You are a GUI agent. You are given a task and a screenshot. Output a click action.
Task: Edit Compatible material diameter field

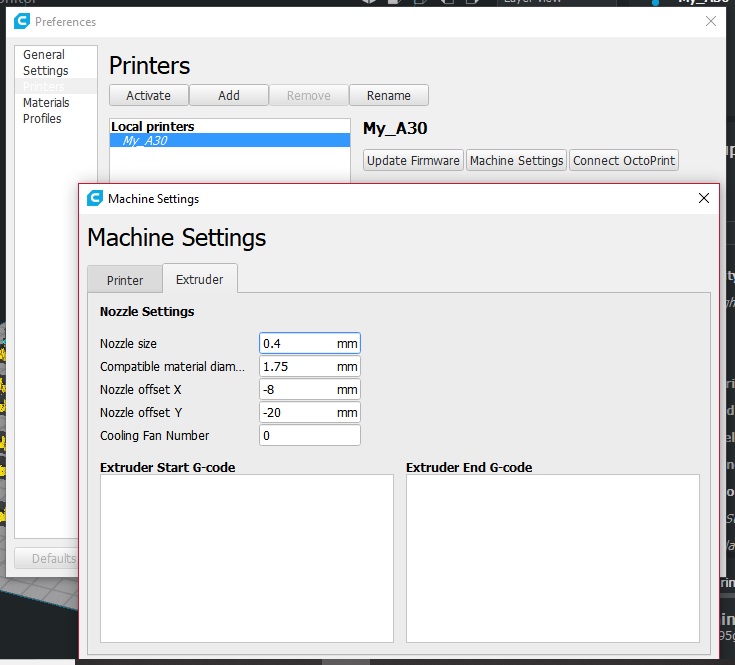coord(310,366)
